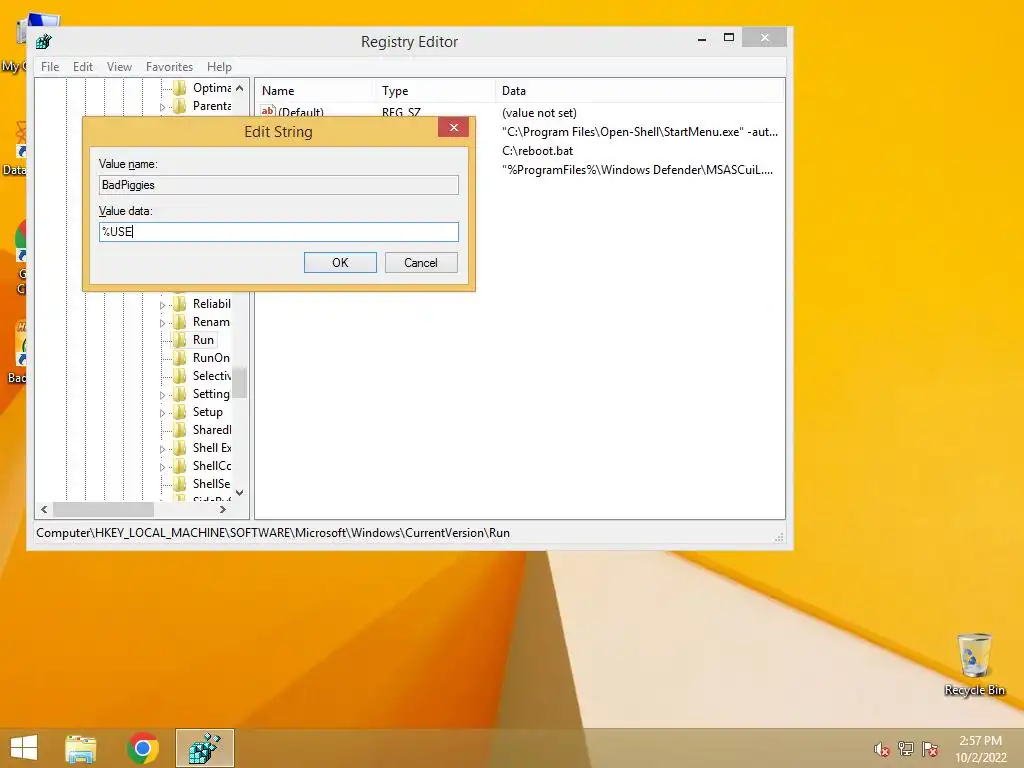Click the Open-Shell StartMenu.exe data entry
Screen dimensions: 1024x768
[640, 132]
